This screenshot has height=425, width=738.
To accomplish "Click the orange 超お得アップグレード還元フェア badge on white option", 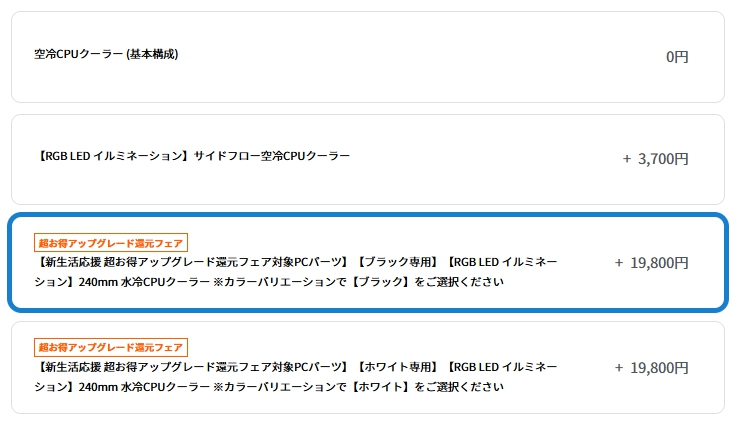I will [x=111, y=347].
